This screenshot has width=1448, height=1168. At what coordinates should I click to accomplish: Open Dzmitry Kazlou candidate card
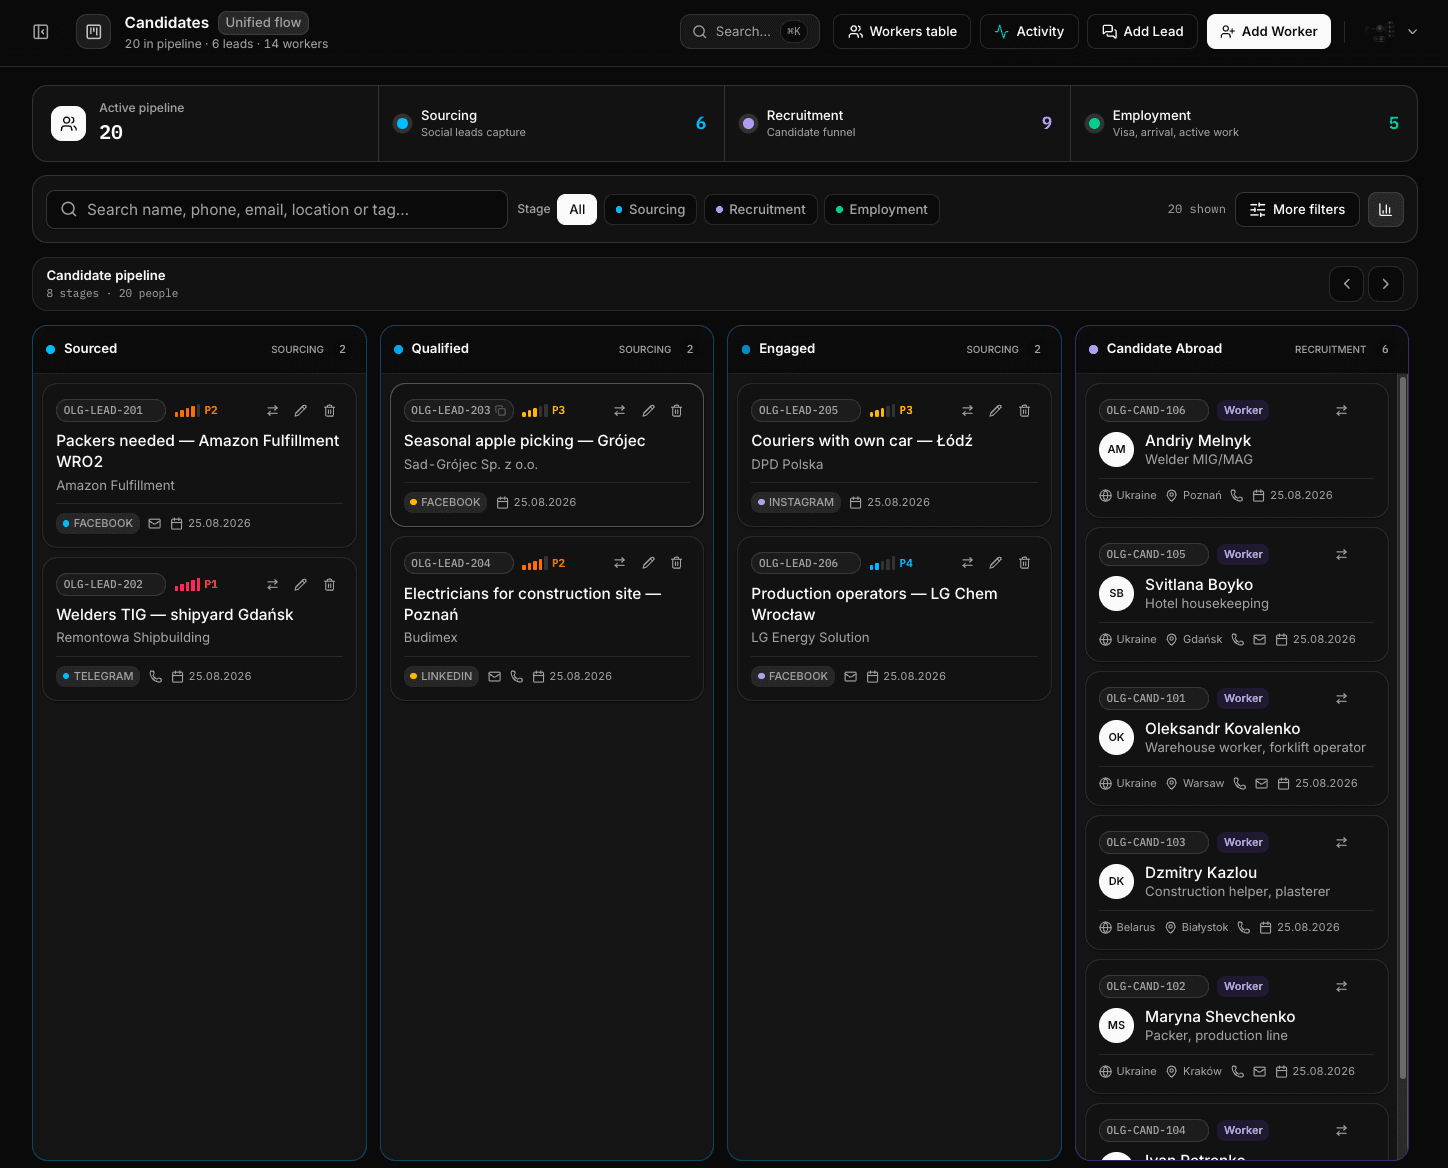click(1237, 883)
